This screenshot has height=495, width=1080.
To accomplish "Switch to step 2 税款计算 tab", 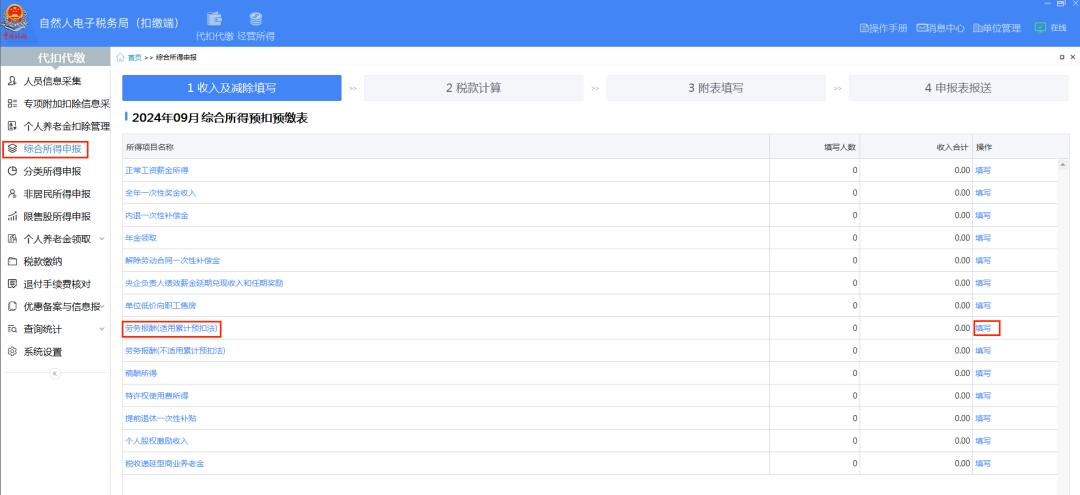I will [473, 88].
